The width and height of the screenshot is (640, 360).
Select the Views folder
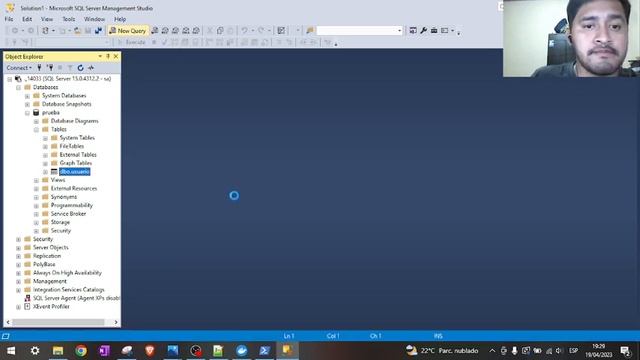(58, 180)
